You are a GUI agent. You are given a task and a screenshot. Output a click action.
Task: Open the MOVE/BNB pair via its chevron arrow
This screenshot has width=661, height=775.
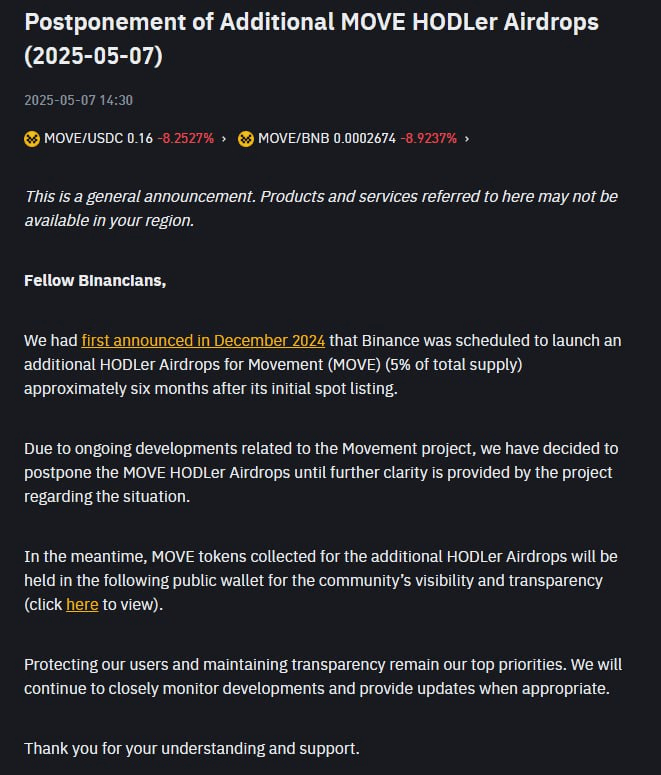[x=467, y=139]
